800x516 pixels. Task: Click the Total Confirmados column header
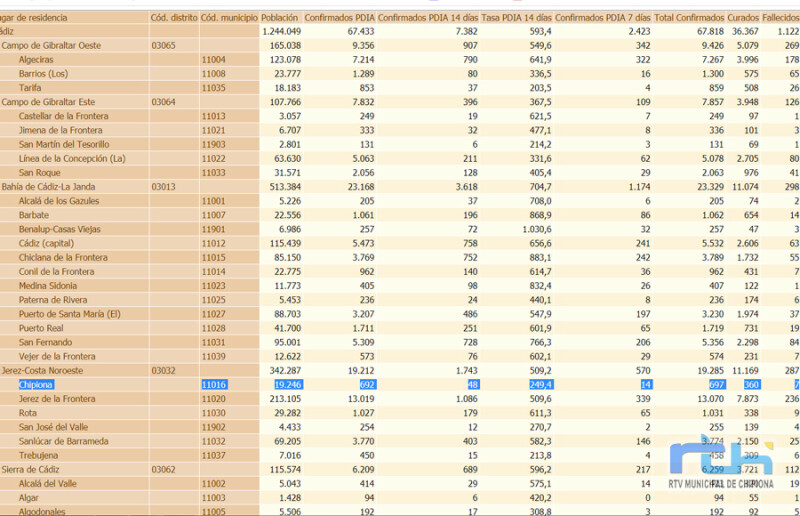click(689, 18)
